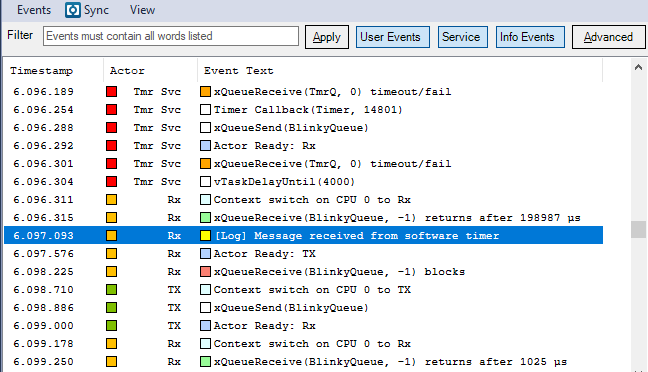Open the View menu
This screenshot has width=648, height=372.
click(142, 10)
